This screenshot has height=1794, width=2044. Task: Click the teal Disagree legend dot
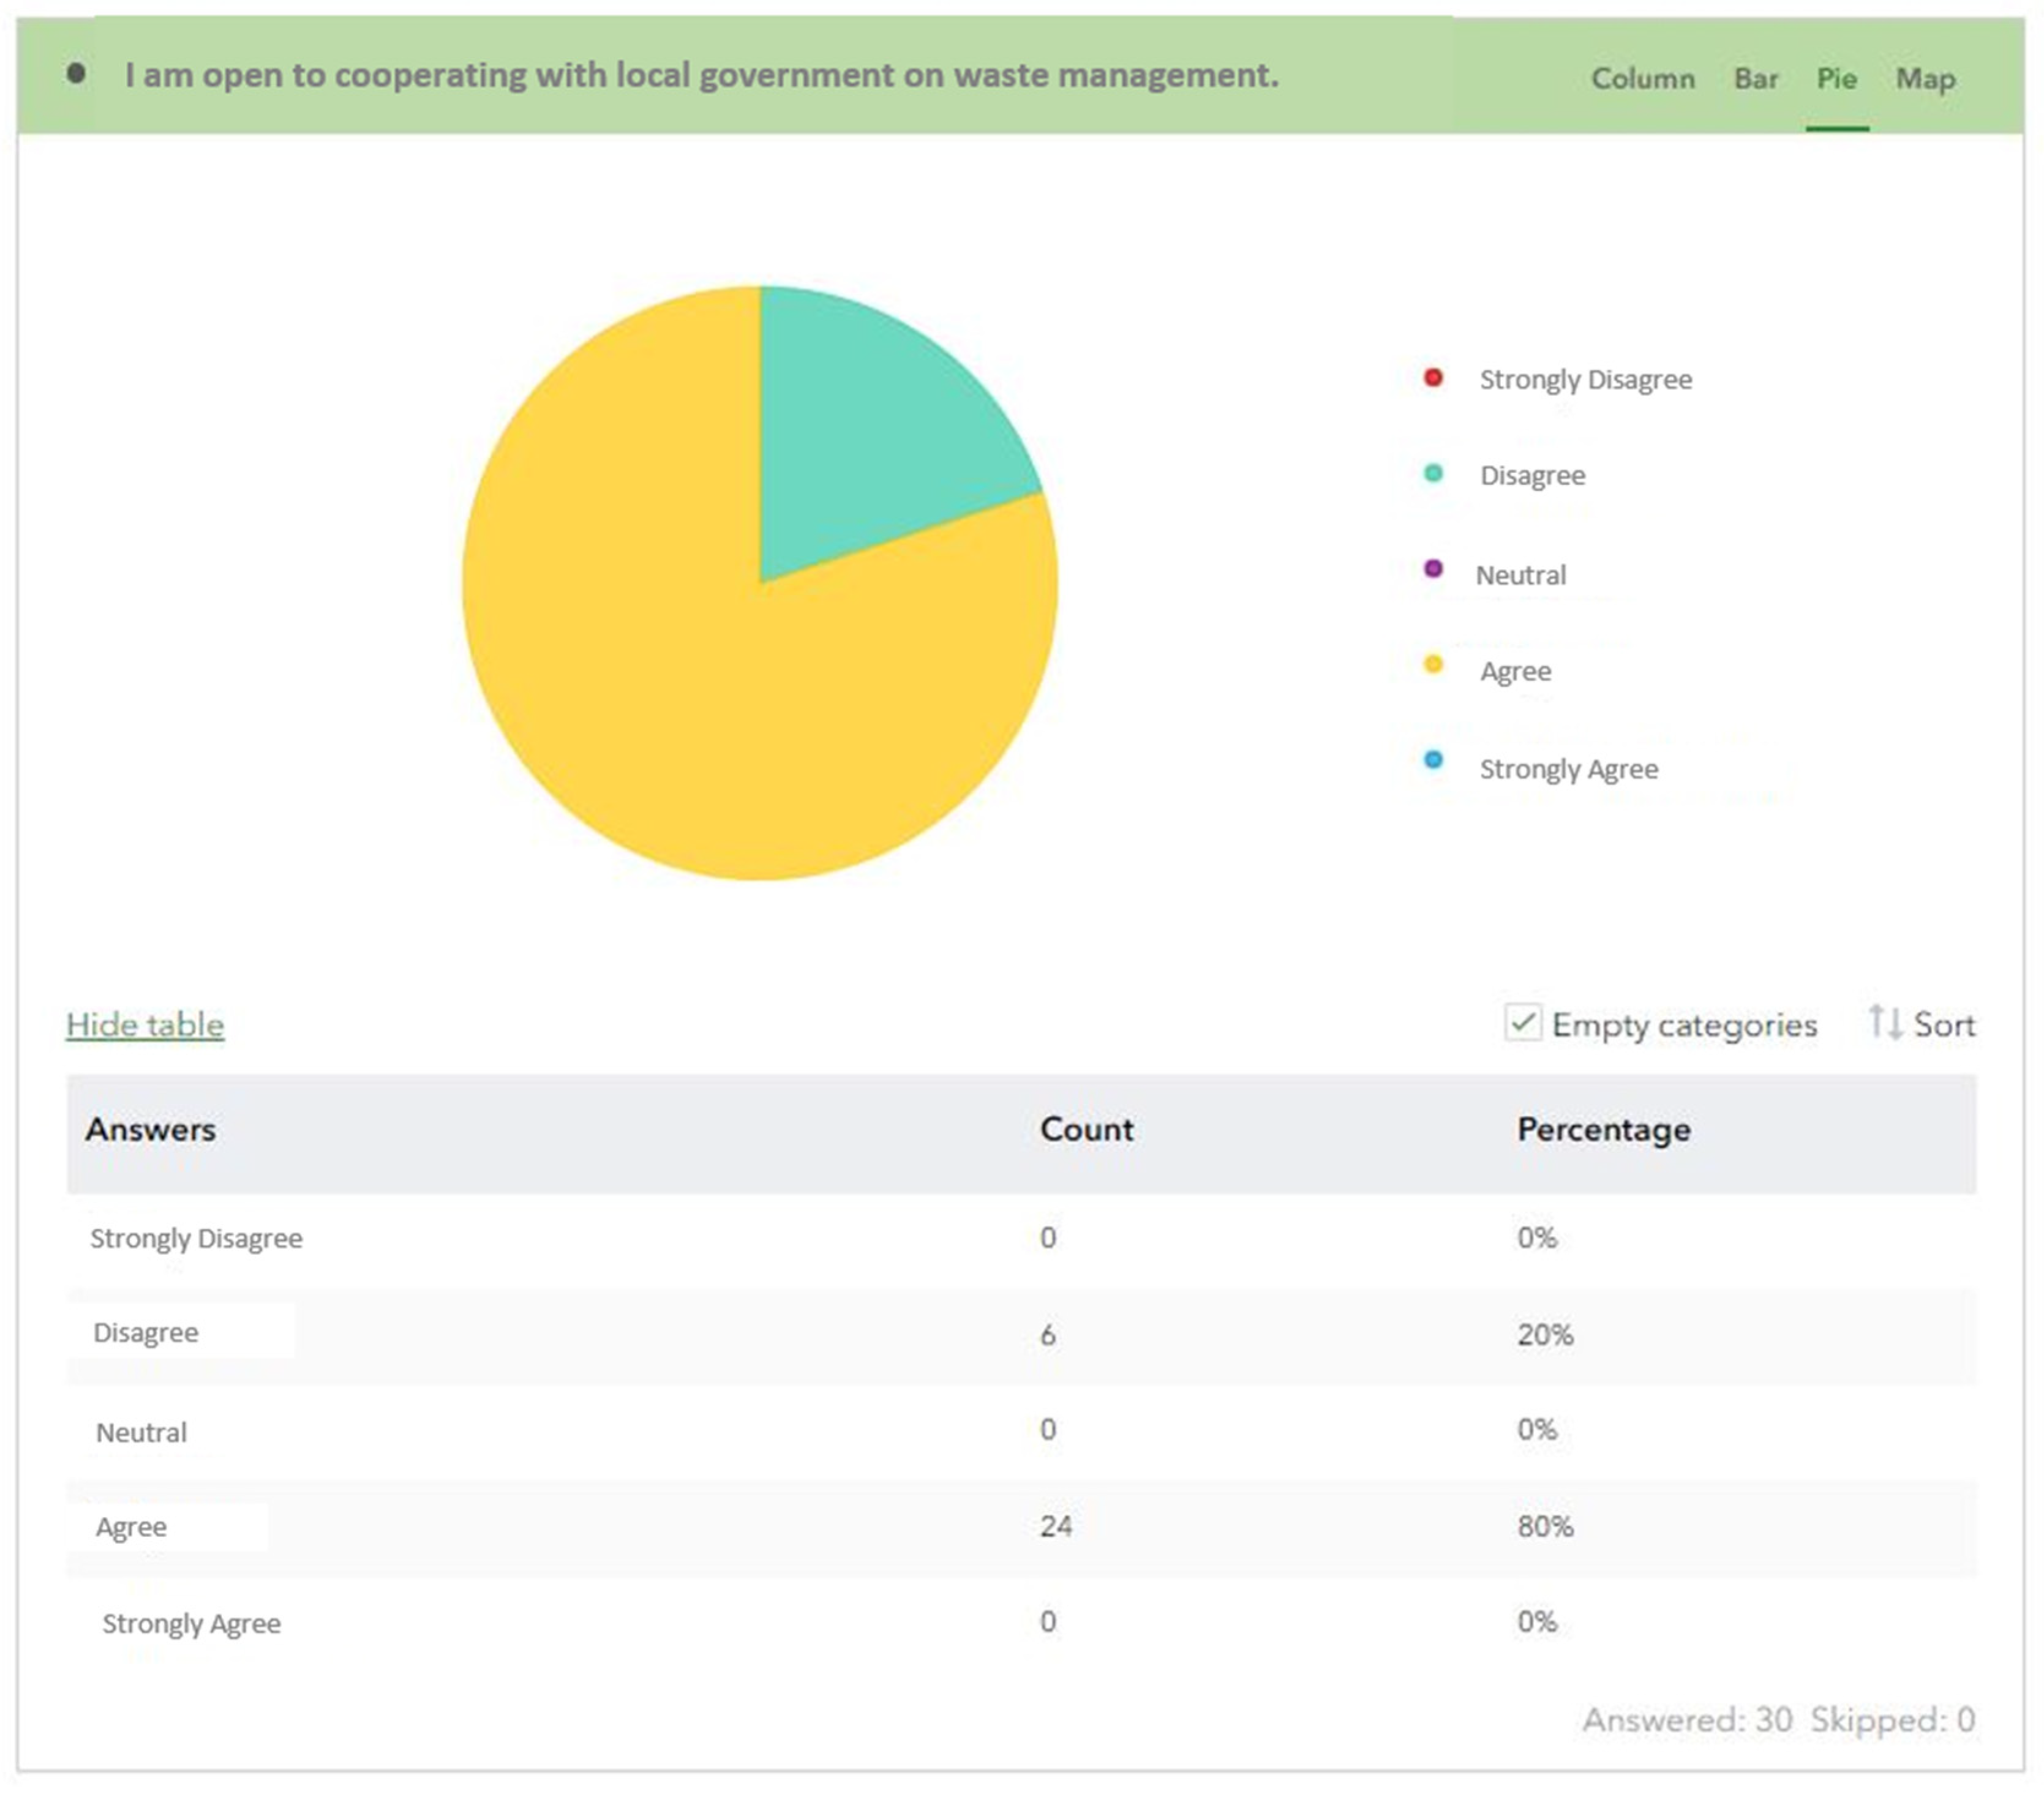point(1433,473)
